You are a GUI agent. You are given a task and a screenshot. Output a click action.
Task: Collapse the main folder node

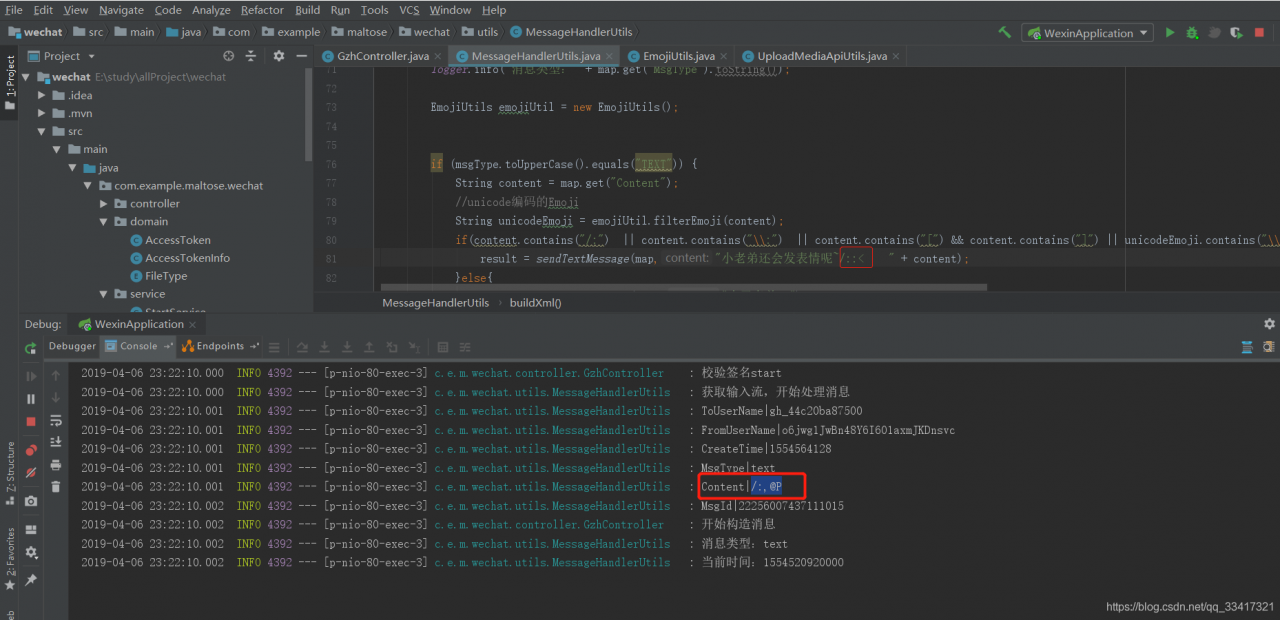pyautogui.click(x=58, y=149)
